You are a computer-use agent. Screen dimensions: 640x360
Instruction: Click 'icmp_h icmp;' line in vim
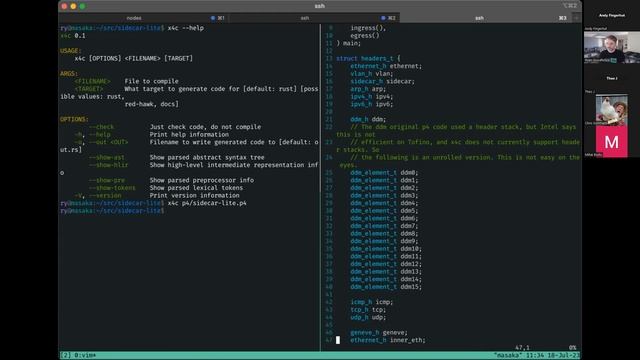pos(371,302)
